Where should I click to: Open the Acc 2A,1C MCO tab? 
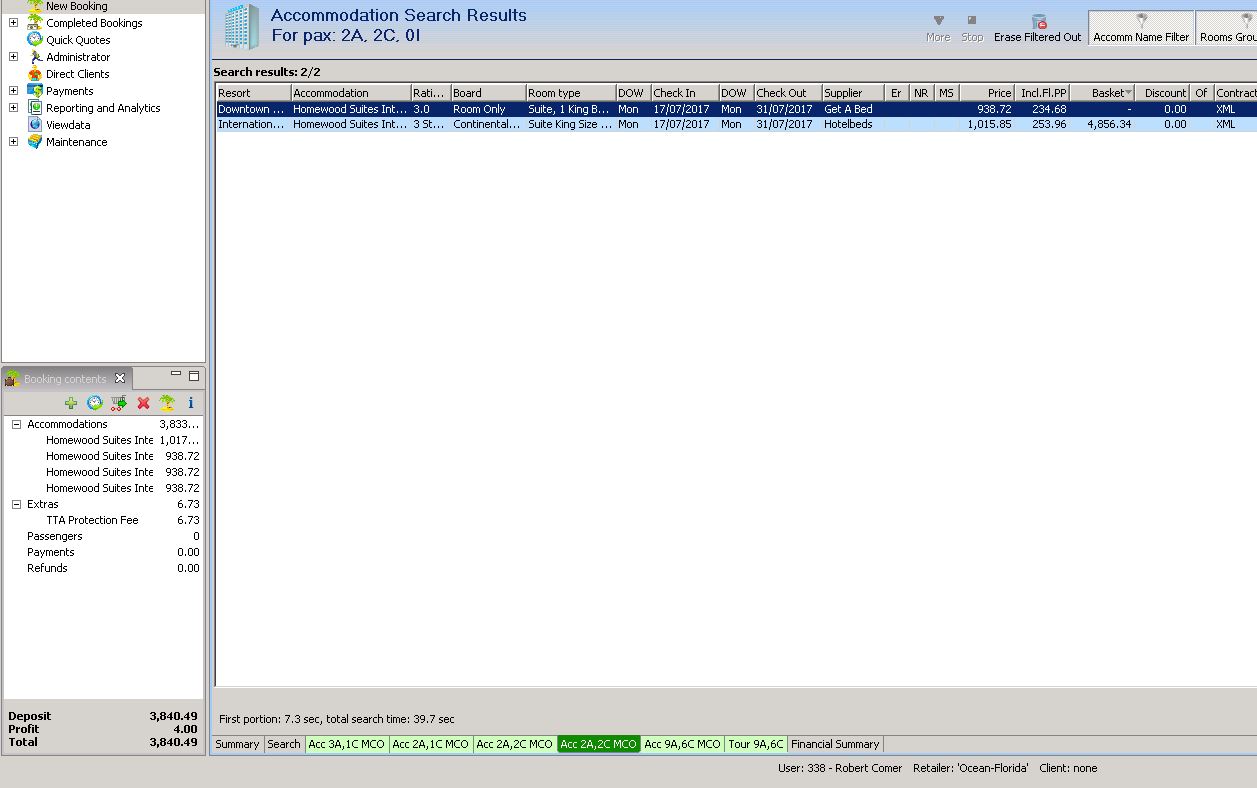(x=430, y=744)
